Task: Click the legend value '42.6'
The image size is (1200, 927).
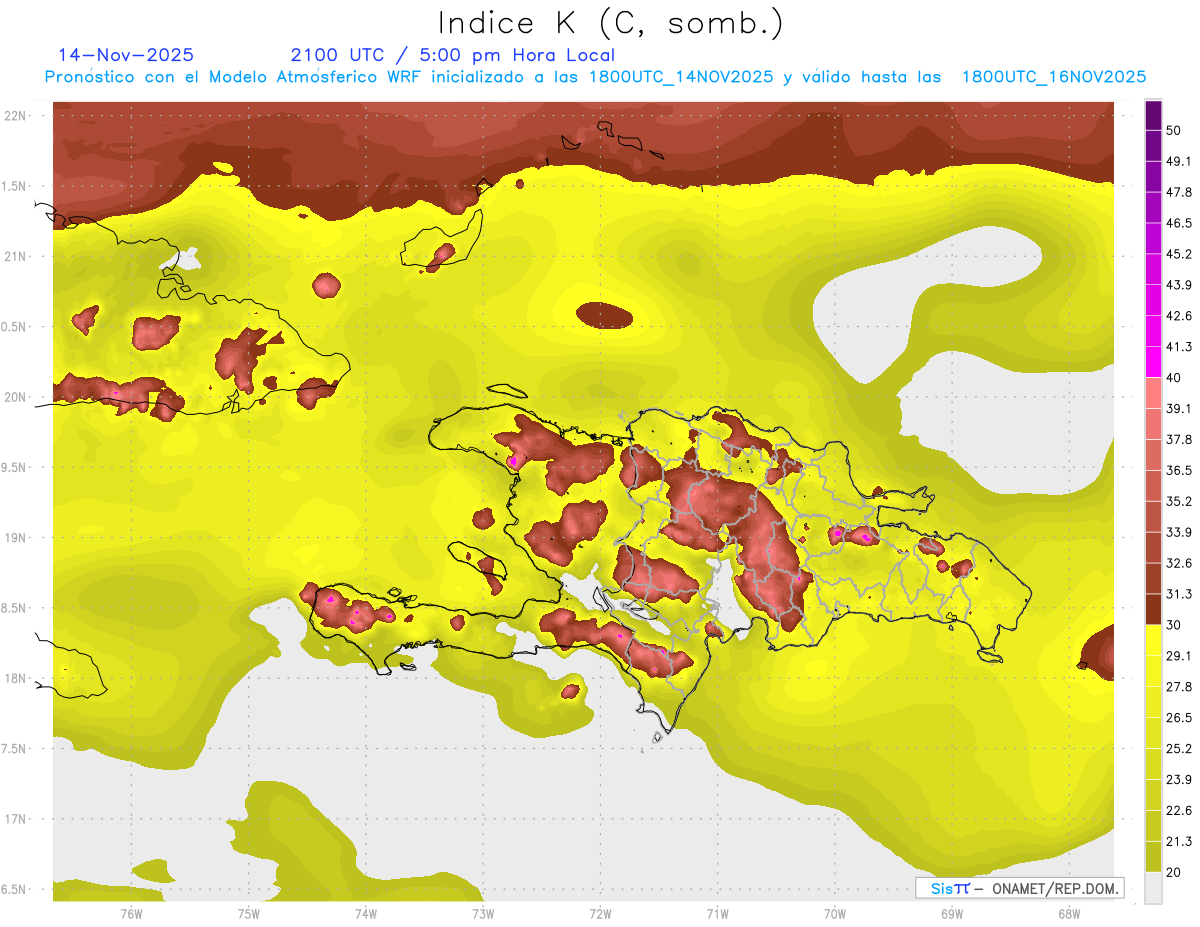Action: coord(1179,316)
